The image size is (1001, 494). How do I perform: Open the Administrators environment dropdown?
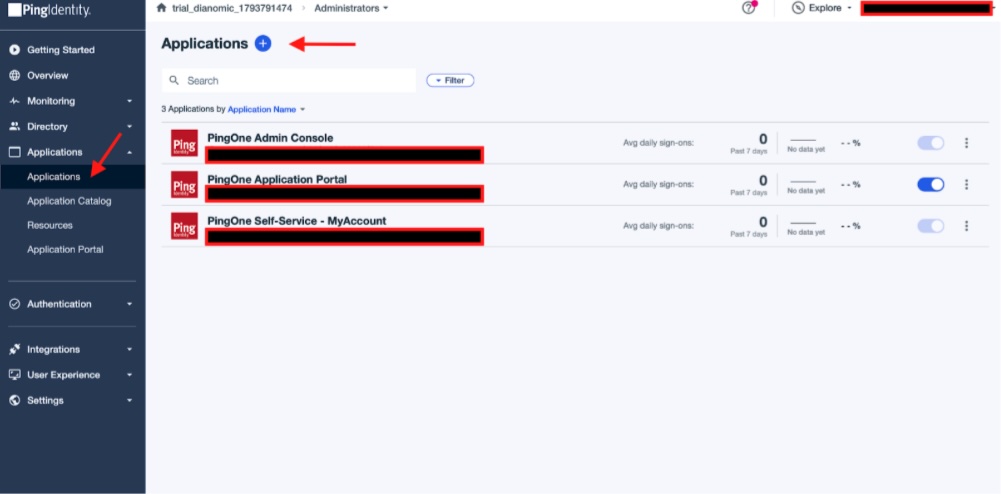[351, 8]
